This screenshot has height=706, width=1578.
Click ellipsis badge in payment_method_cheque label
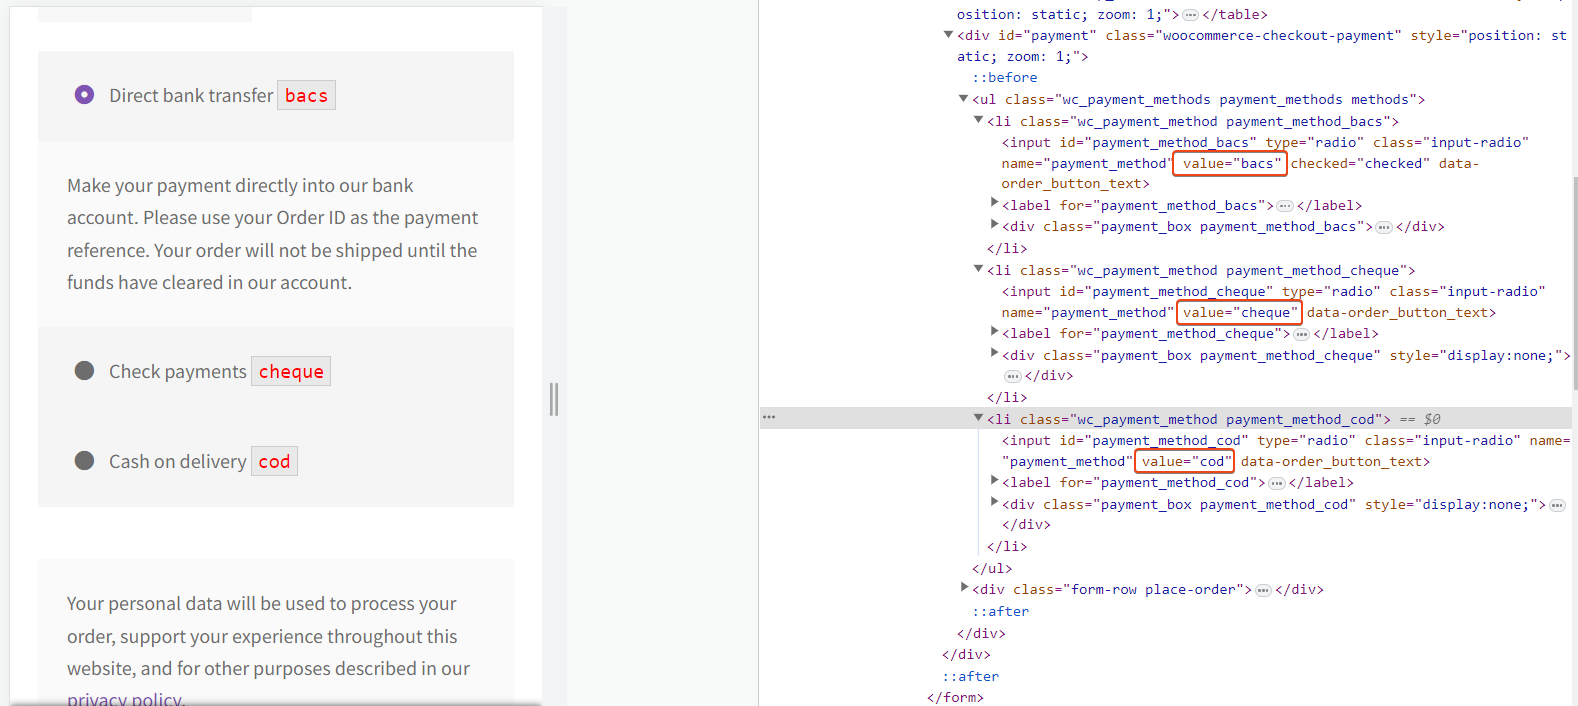coord(1301,334)
